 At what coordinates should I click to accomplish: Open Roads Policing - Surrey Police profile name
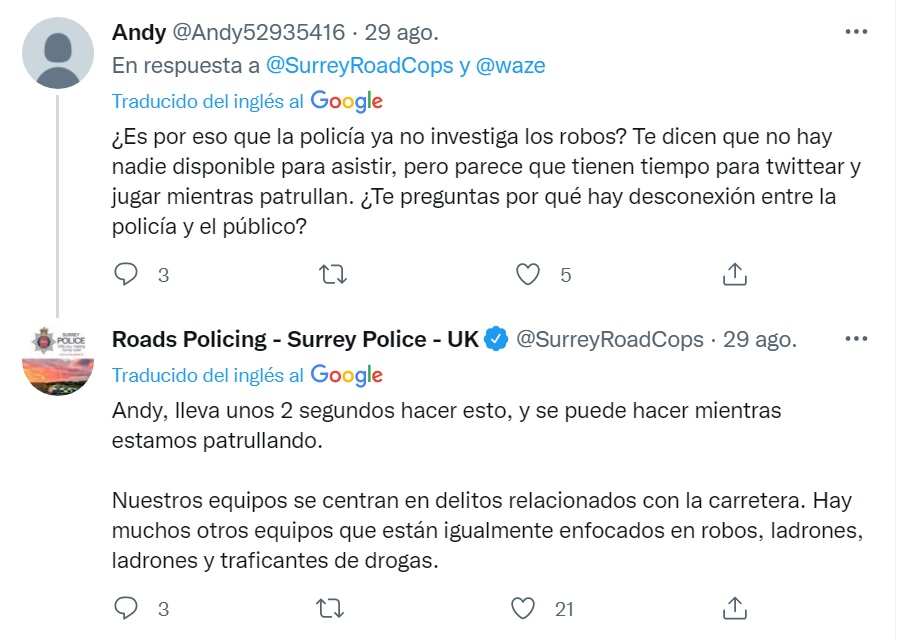[295, 339]
